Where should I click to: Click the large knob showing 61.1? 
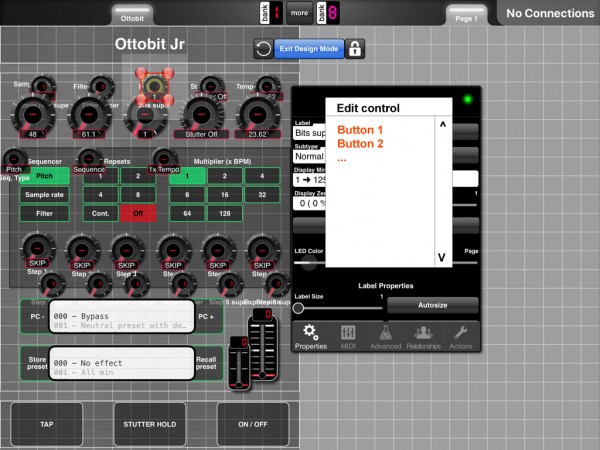click(89, 115)
